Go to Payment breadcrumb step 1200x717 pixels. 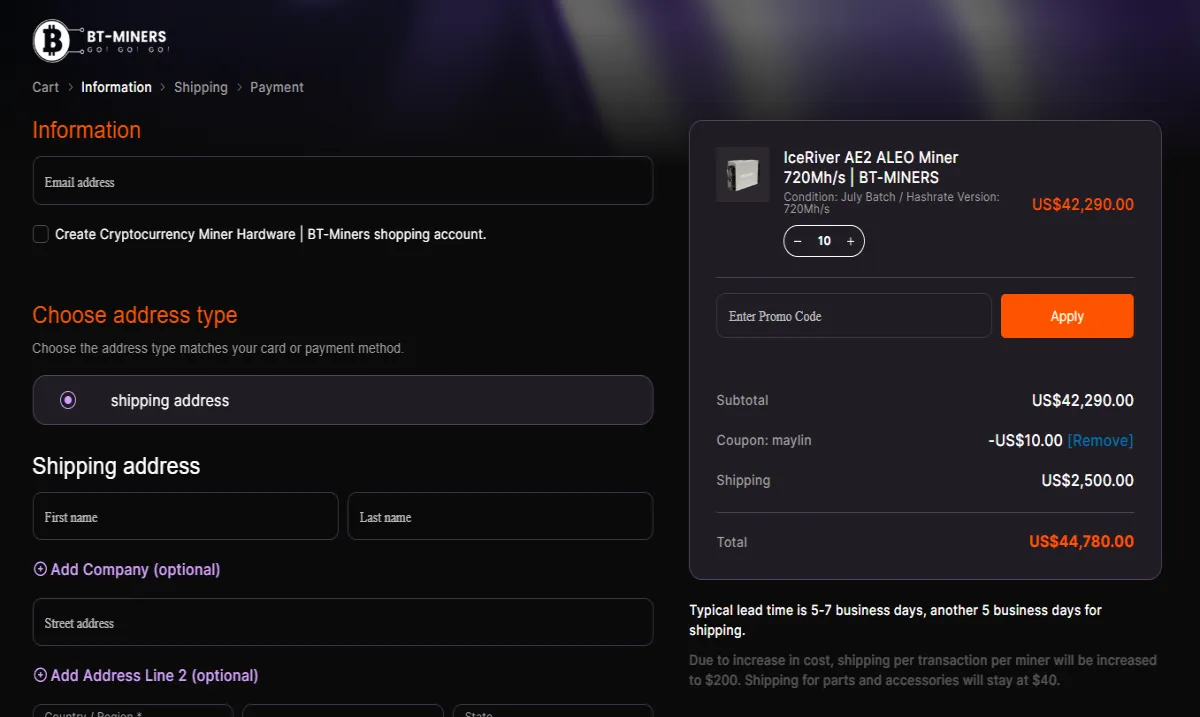coord(277,87)
